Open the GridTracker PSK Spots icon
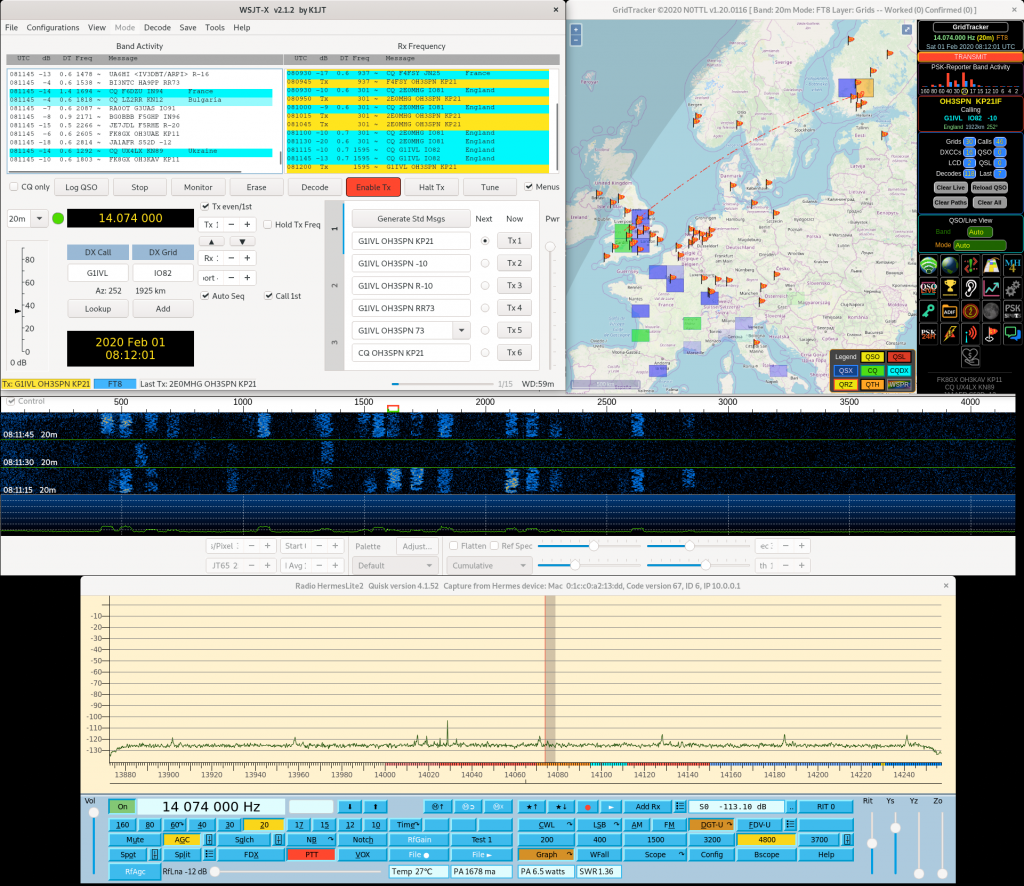1024x886 pixels. coord(1012,311)
